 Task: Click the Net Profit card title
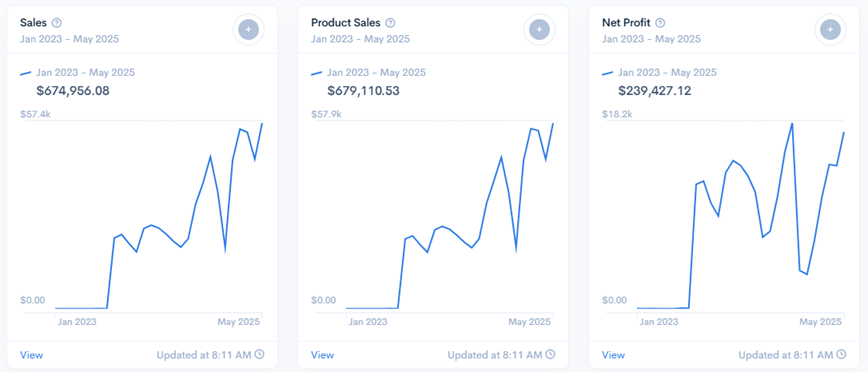point(626,23)
